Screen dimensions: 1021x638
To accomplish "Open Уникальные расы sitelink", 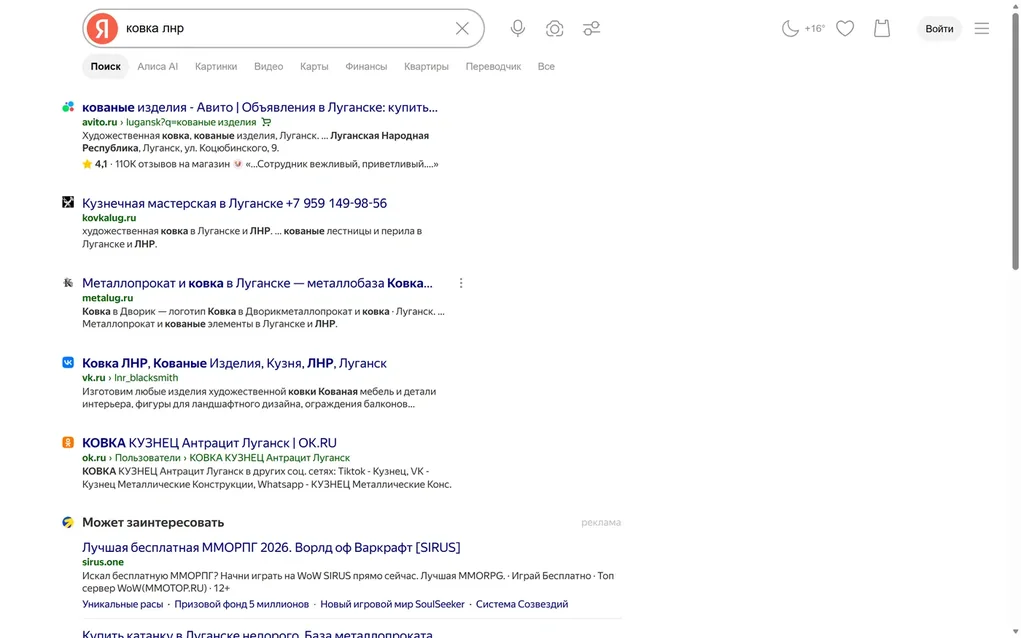I will (122, 604).
